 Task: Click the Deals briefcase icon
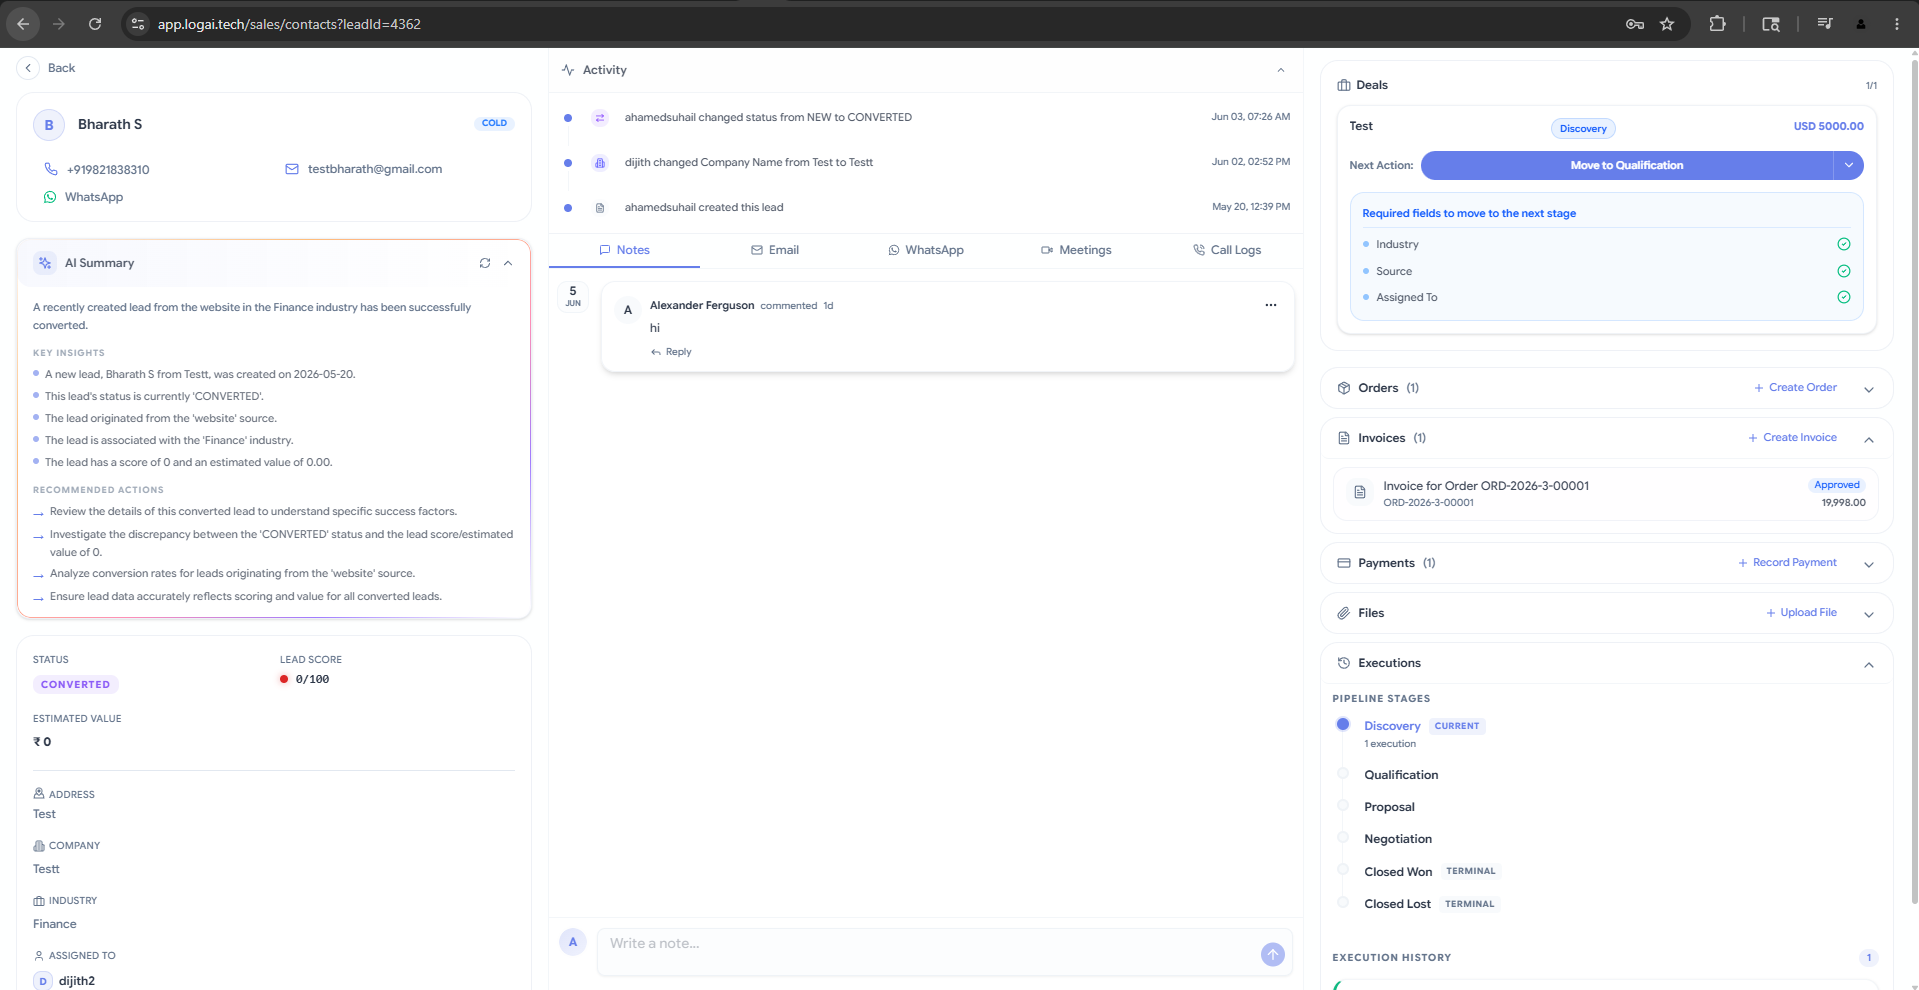coord(1344,85)
